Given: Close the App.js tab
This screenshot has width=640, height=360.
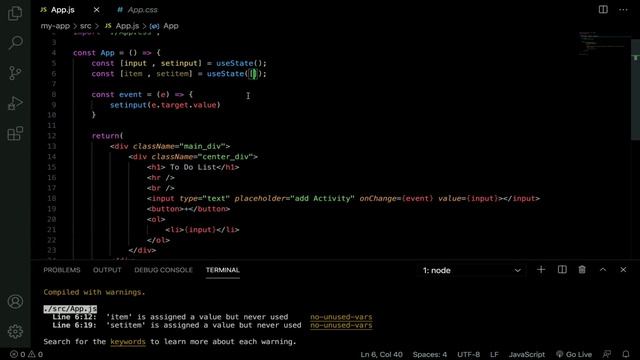Looking at the screenshot, I should pyautogui.click(x=96, y=10).
